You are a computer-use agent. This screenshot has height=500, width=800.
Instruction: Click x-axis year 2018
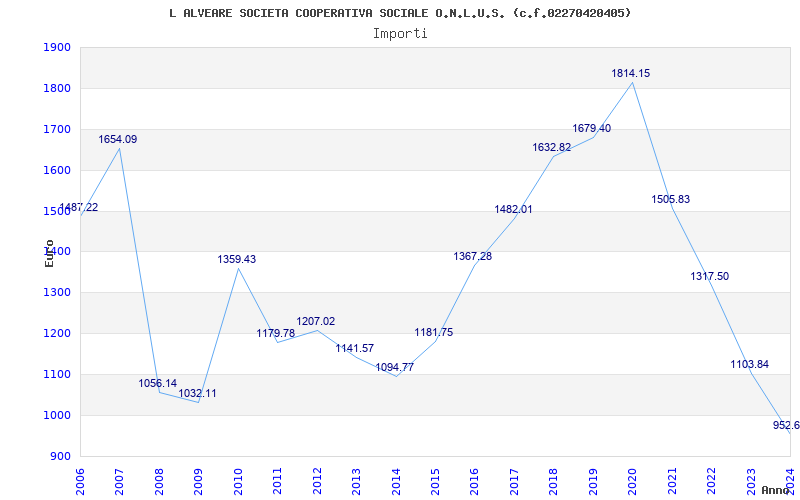click(554, 481)
